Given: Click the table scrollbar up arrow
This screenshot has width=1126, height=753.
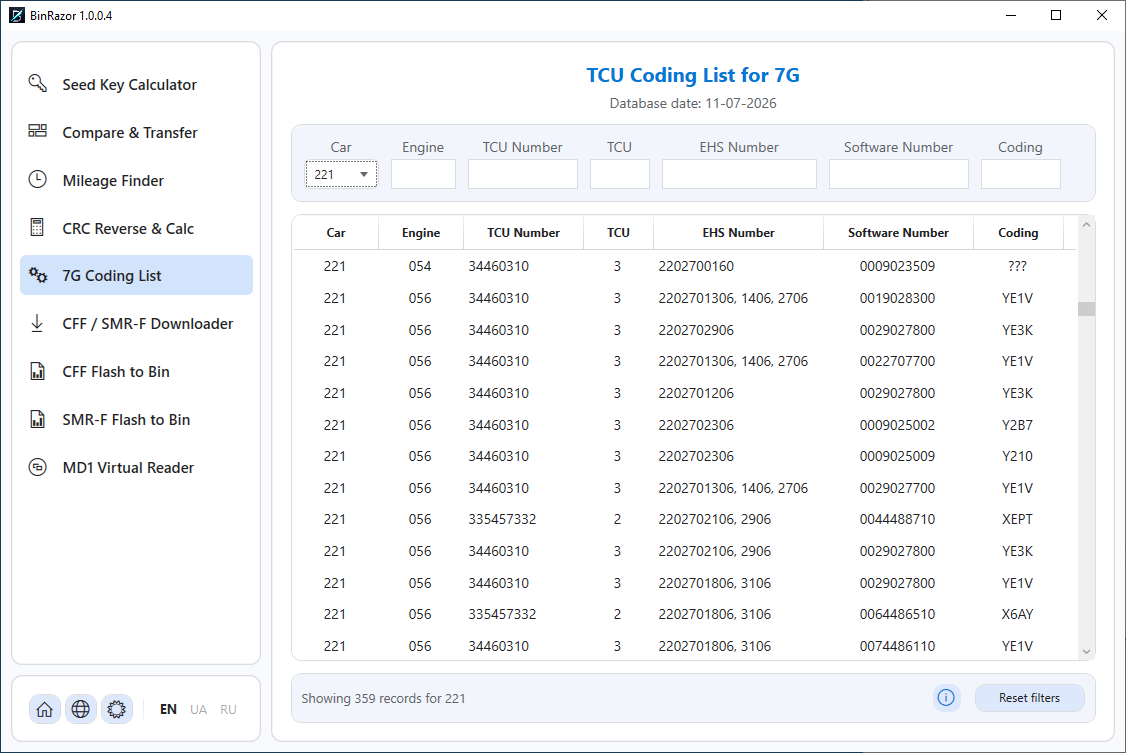Looking at the screenshot, I should tap(1087, 225).
